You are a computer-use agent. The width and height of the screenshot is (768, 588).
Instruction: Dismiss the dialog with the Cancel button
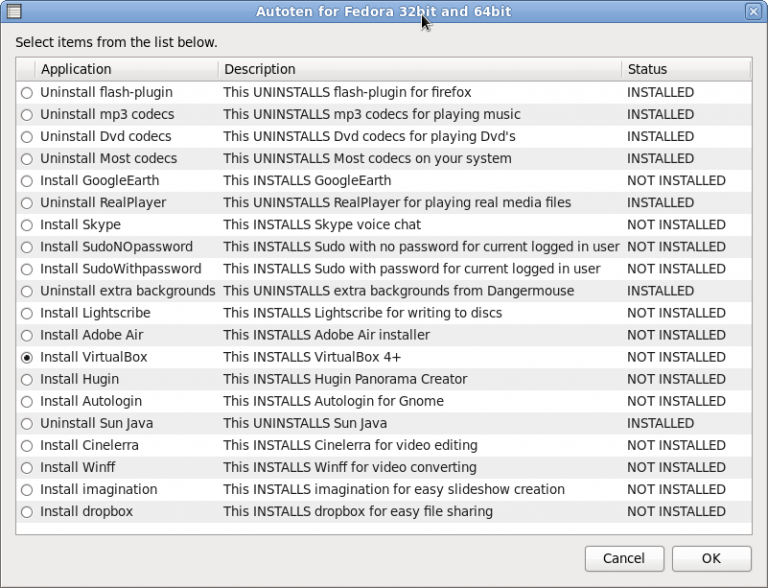pos(624,559)
